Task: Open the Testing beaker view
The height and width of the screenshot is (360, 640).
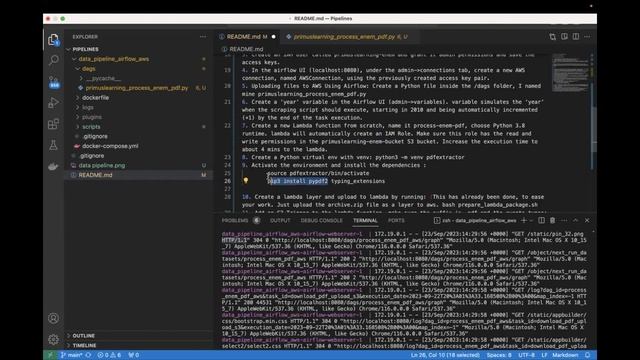Action: [53, 145]
